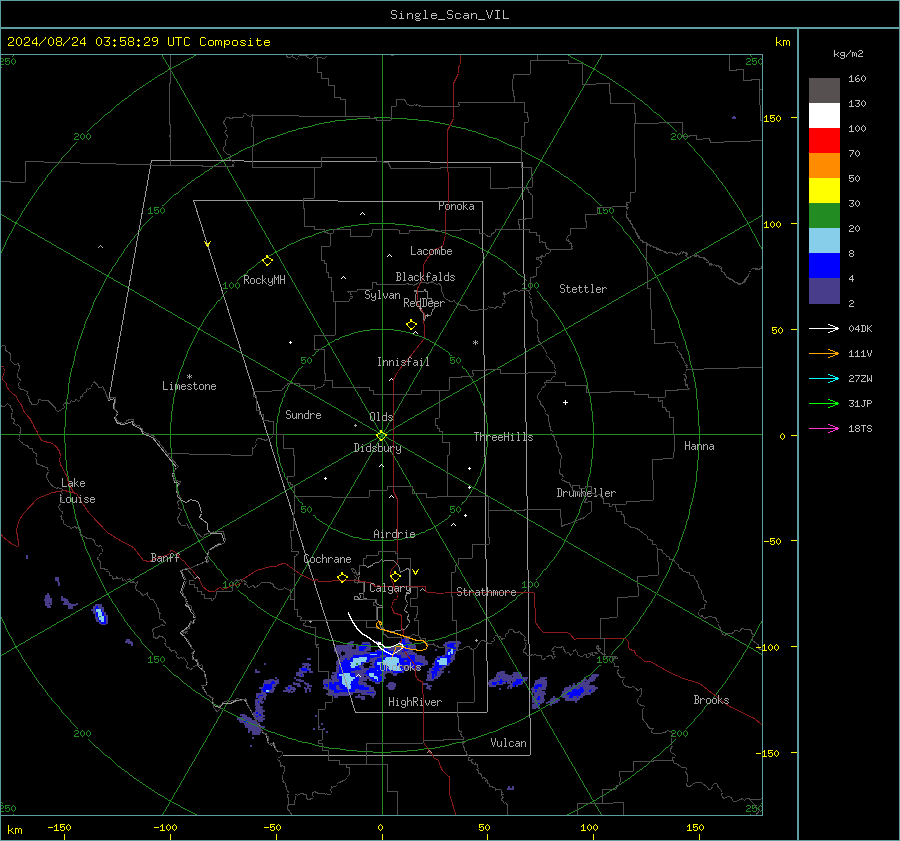Click the orange 111V arrow in legend
Viewport: 900px width, 841px height.
pyautogui.click(x=824, y=354)
